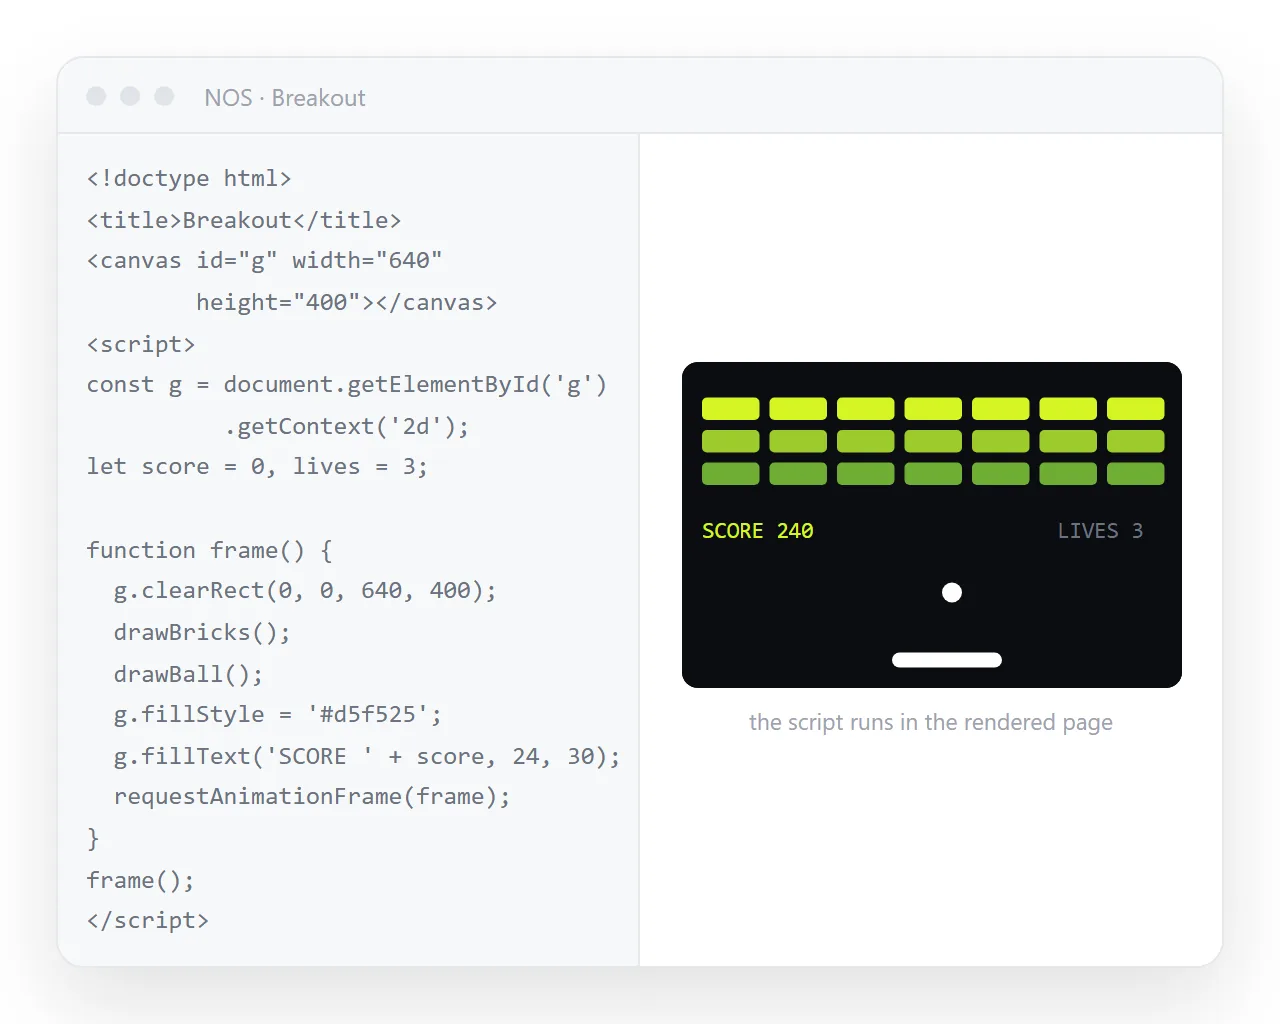Image resolution: width=1280 pixels, height=1024 pixels.
Task: Click the closing </script> tag line
Action: pyautogui.click(x=148, y=921)
